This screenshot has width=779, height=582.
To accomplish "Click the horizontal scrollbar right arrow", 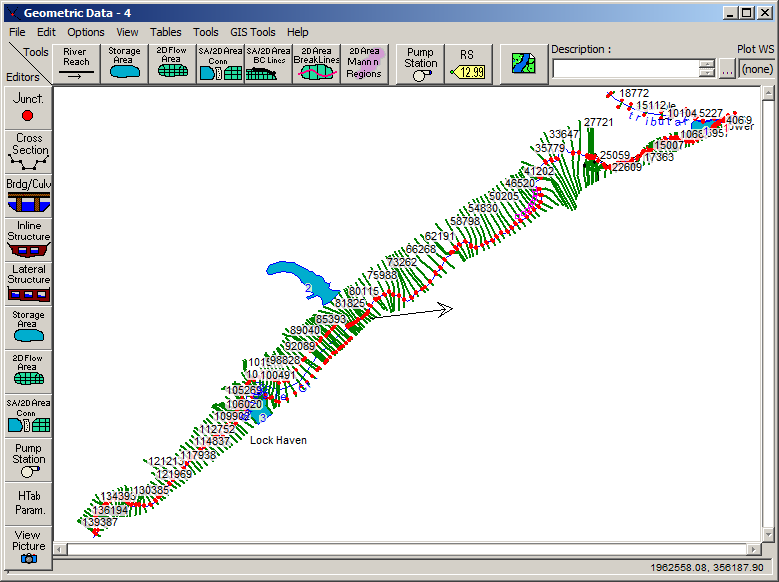I will 754,549.
